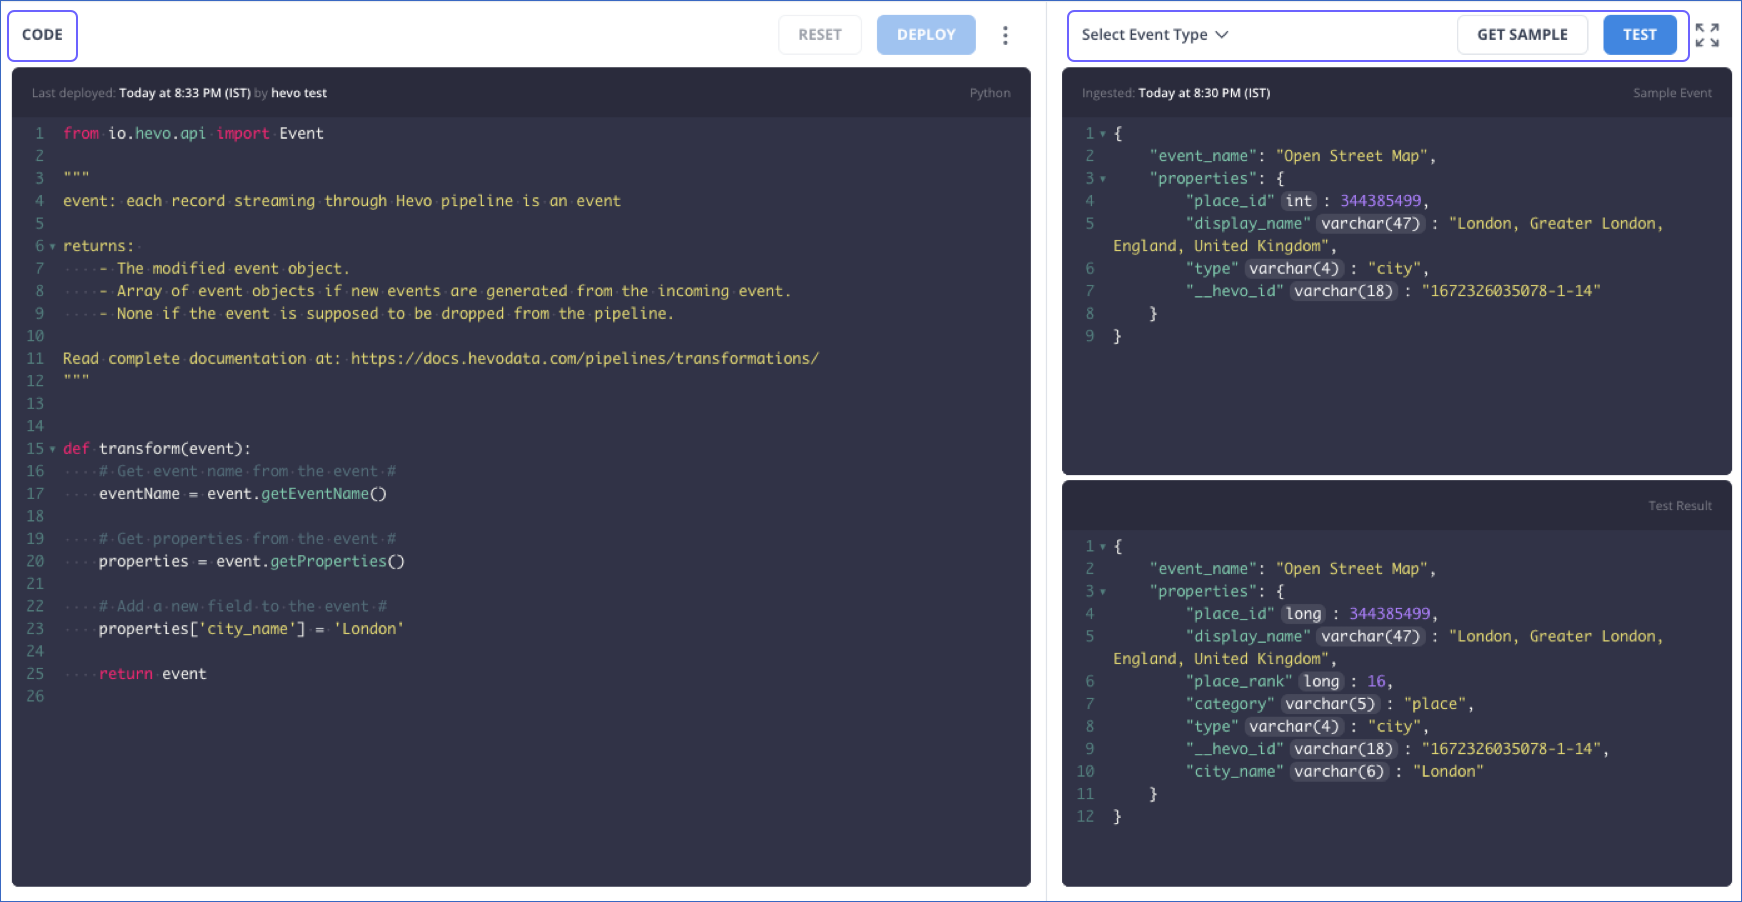Click the value 16 in Test Result
The height and width of the screenshot is (902, 1742).
click(x=1376, y=682)
